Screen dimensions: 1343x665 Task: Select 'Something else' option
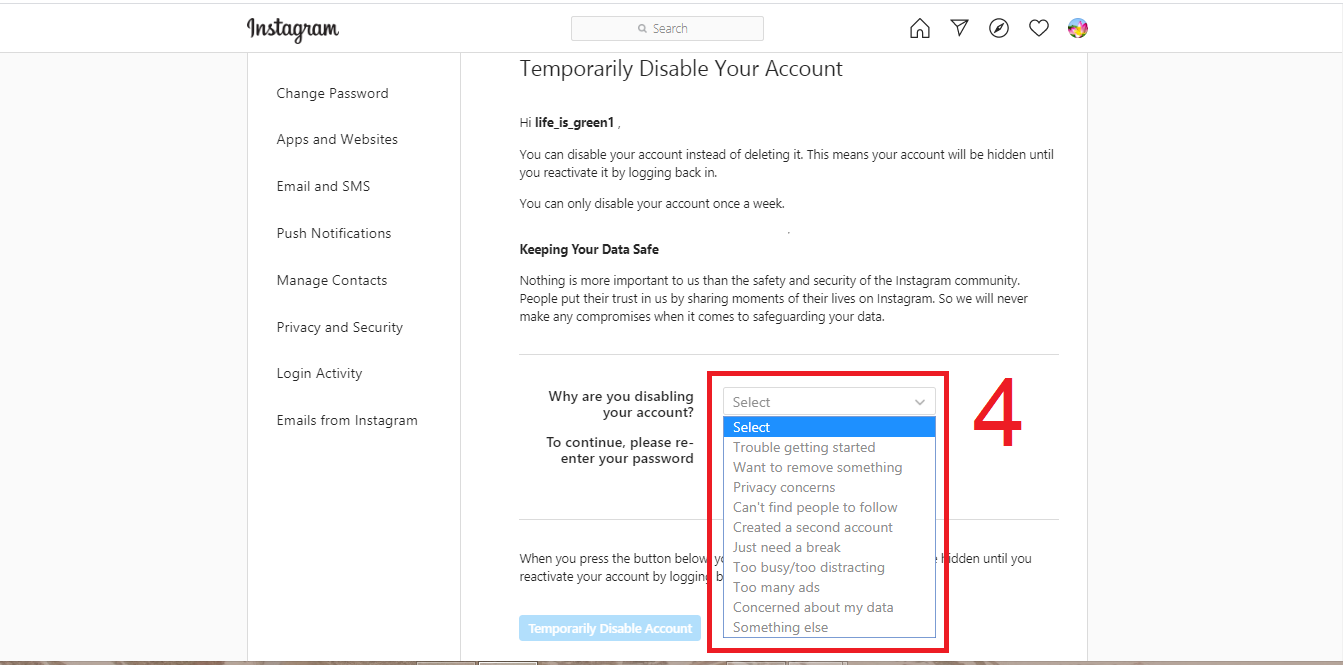tap(780, 627)
